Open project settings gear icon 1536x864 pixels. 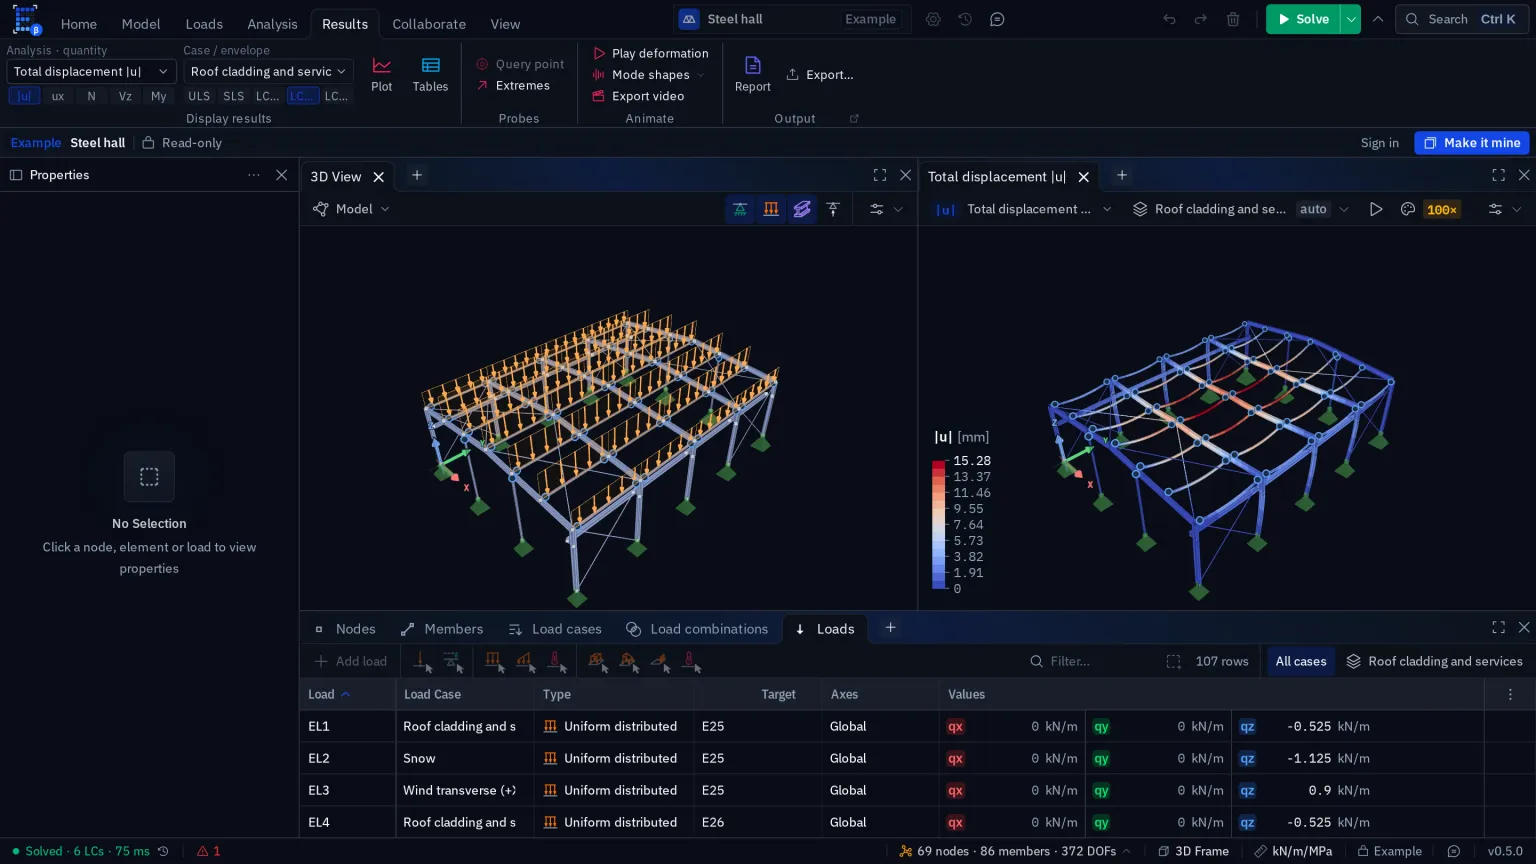point(933,19)
